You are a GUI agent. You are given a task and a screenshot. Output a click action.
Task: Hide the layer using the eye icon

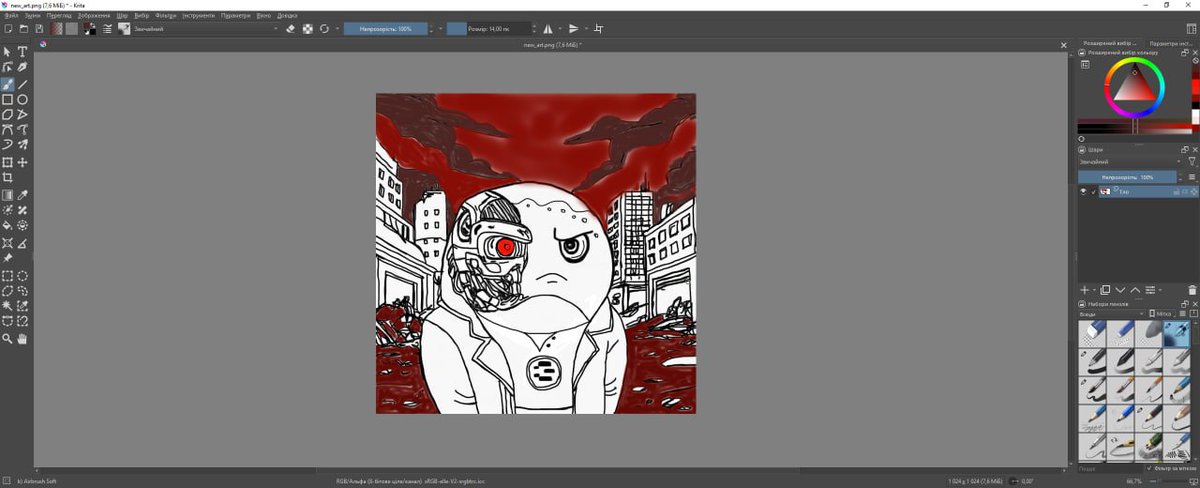[x=1083, y=191]
